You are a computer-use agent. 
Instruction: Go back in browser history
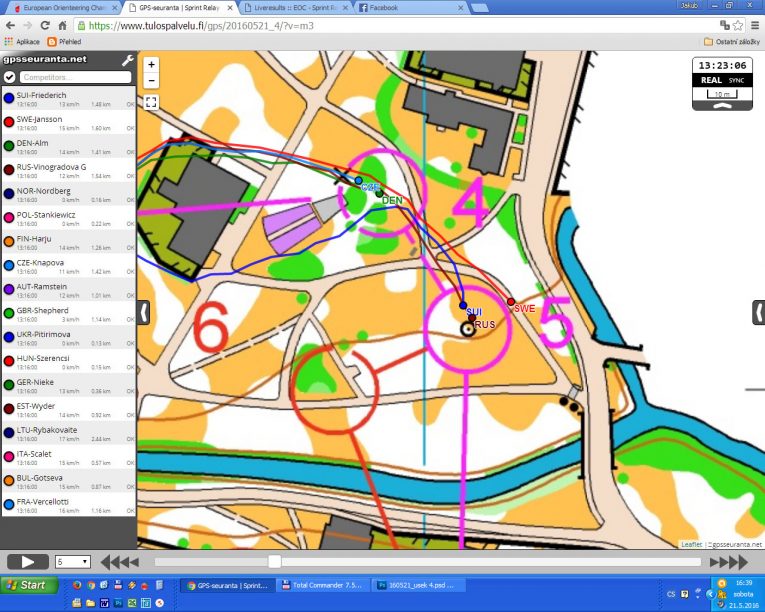click(x=10, y=25)
